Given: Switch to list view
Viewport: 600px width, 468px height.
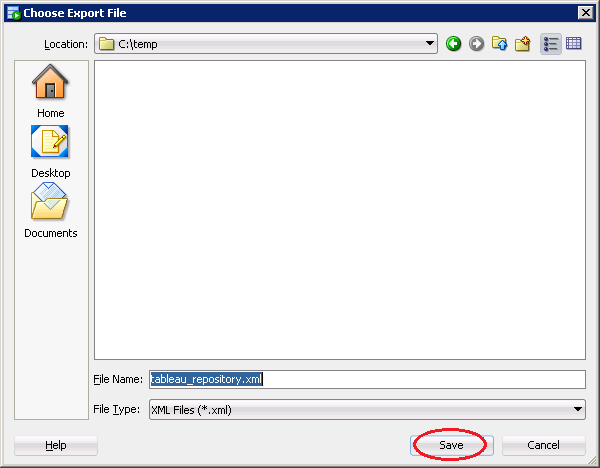Looking at the screenshot, I should (x=551, y=44).
